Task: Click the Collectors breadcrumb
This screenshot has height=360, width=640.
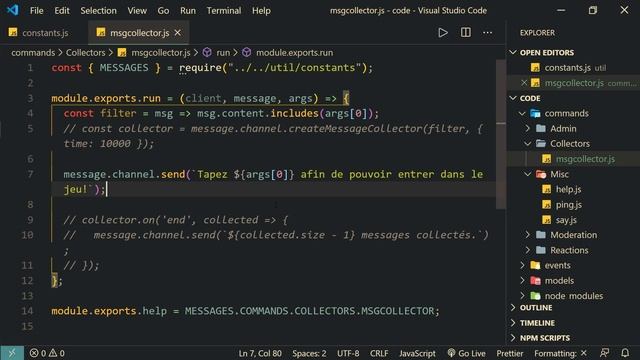Action: 85,53
